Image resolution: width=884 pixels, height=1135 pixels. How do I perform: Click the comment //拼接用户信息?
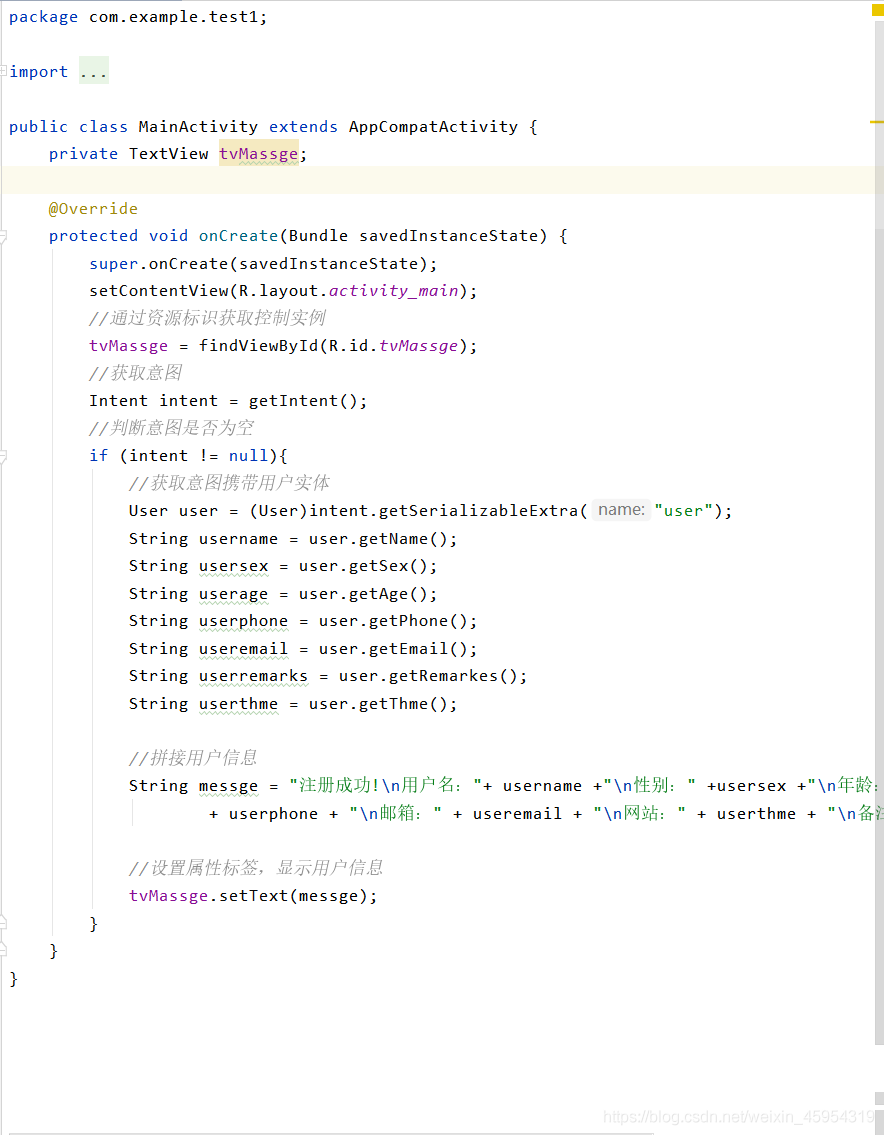click(x=193, y=758)
